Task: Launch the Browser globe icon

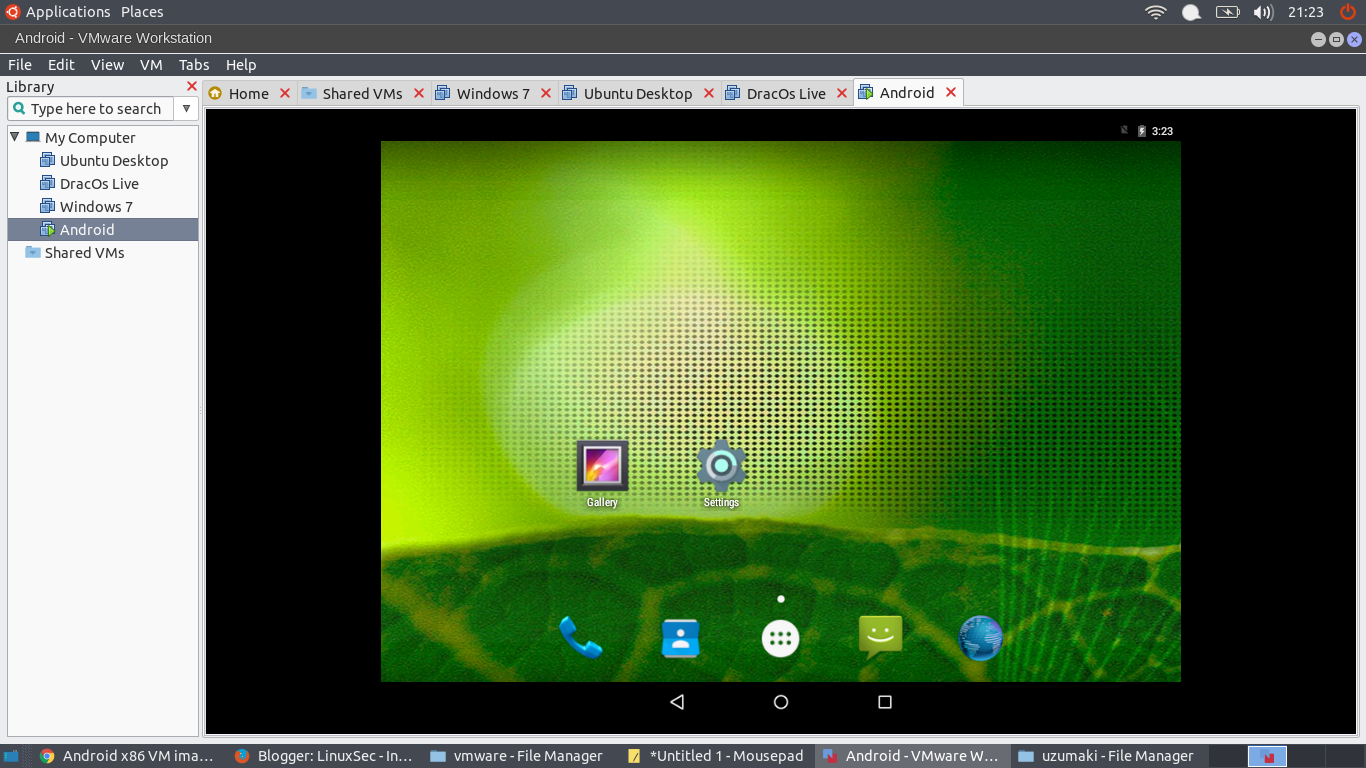Action: (x=980, y=638)
